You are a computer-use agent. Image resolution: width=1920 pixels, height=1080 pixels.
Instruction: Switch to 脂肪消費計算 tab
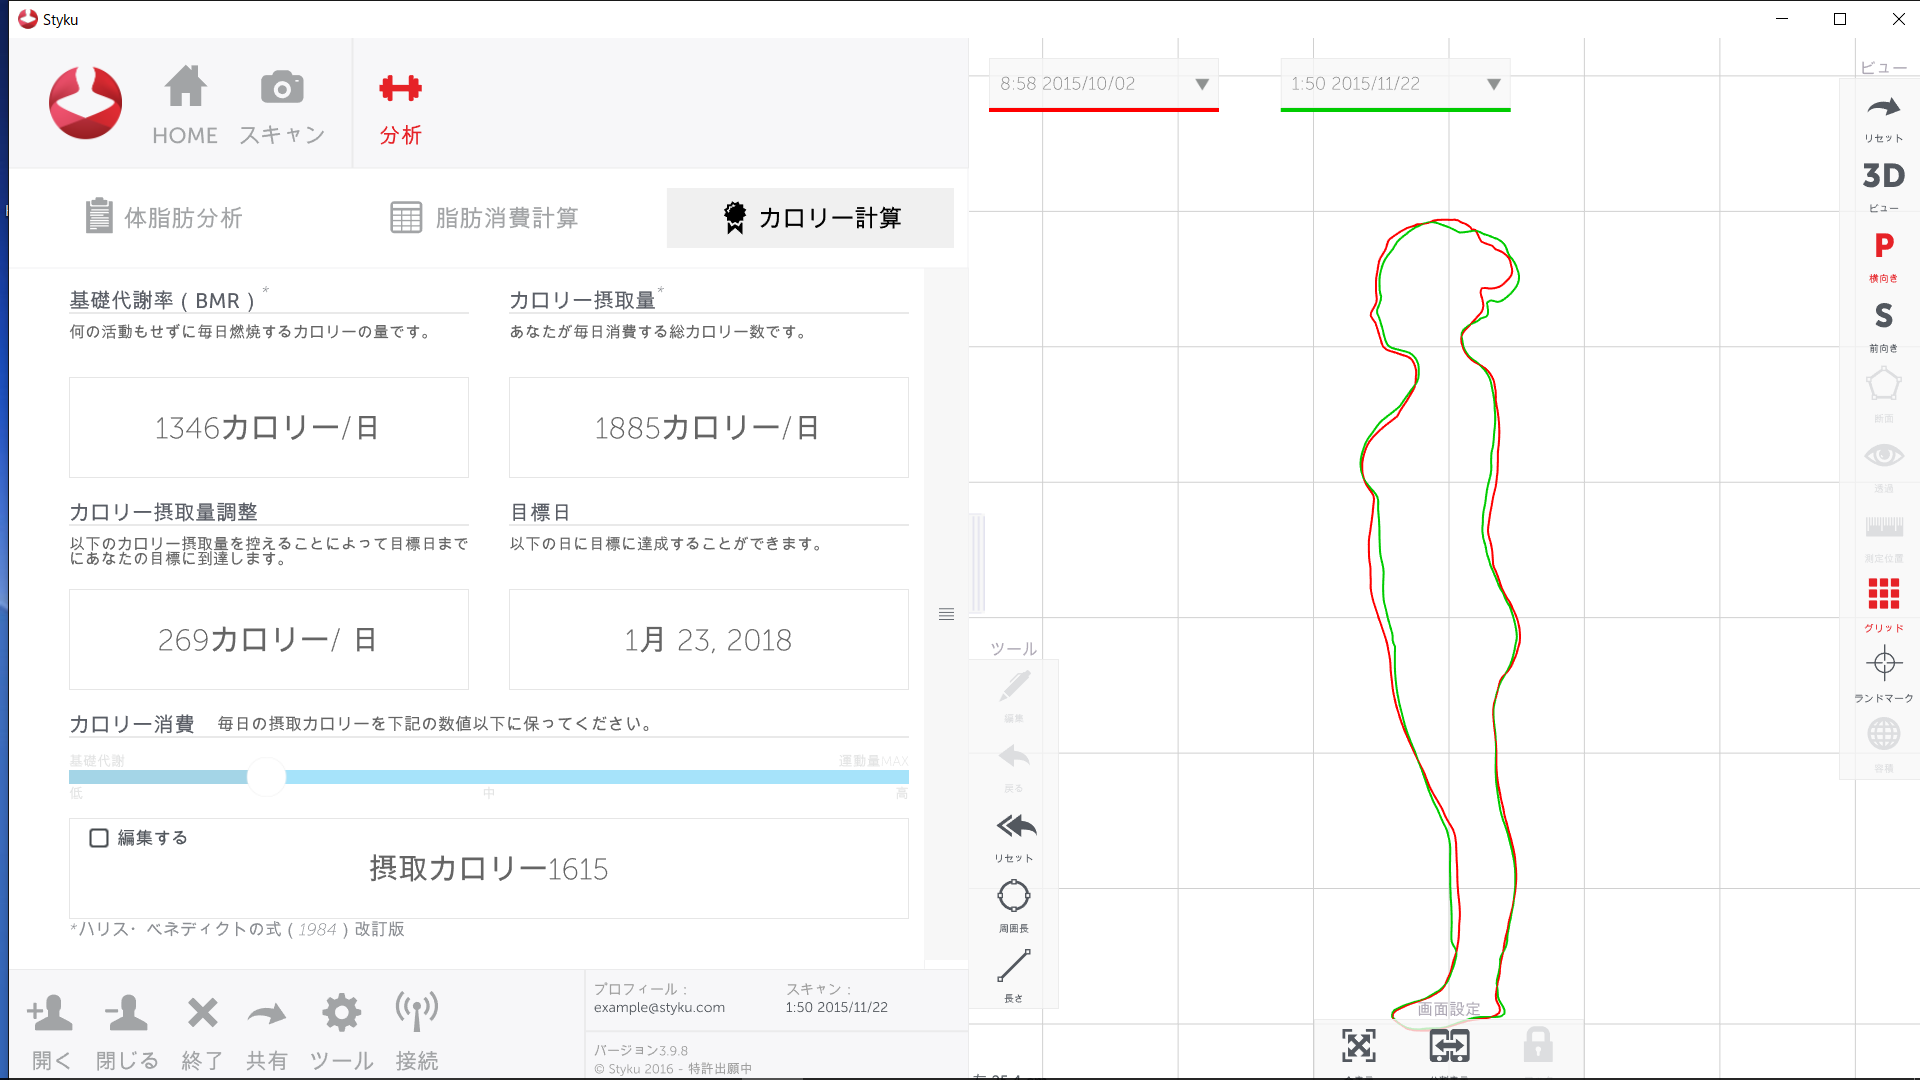click(x=484, y=217)
